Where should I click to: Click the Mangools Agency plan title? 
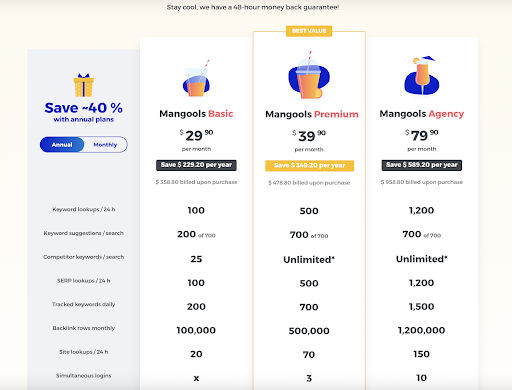[422, 114]
